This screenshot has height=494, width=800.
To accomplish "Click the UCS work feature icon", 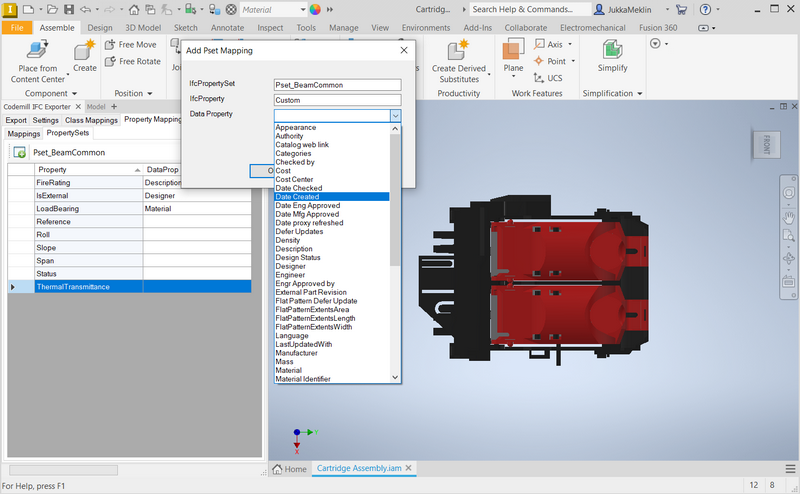I will (x=547, y=77).
